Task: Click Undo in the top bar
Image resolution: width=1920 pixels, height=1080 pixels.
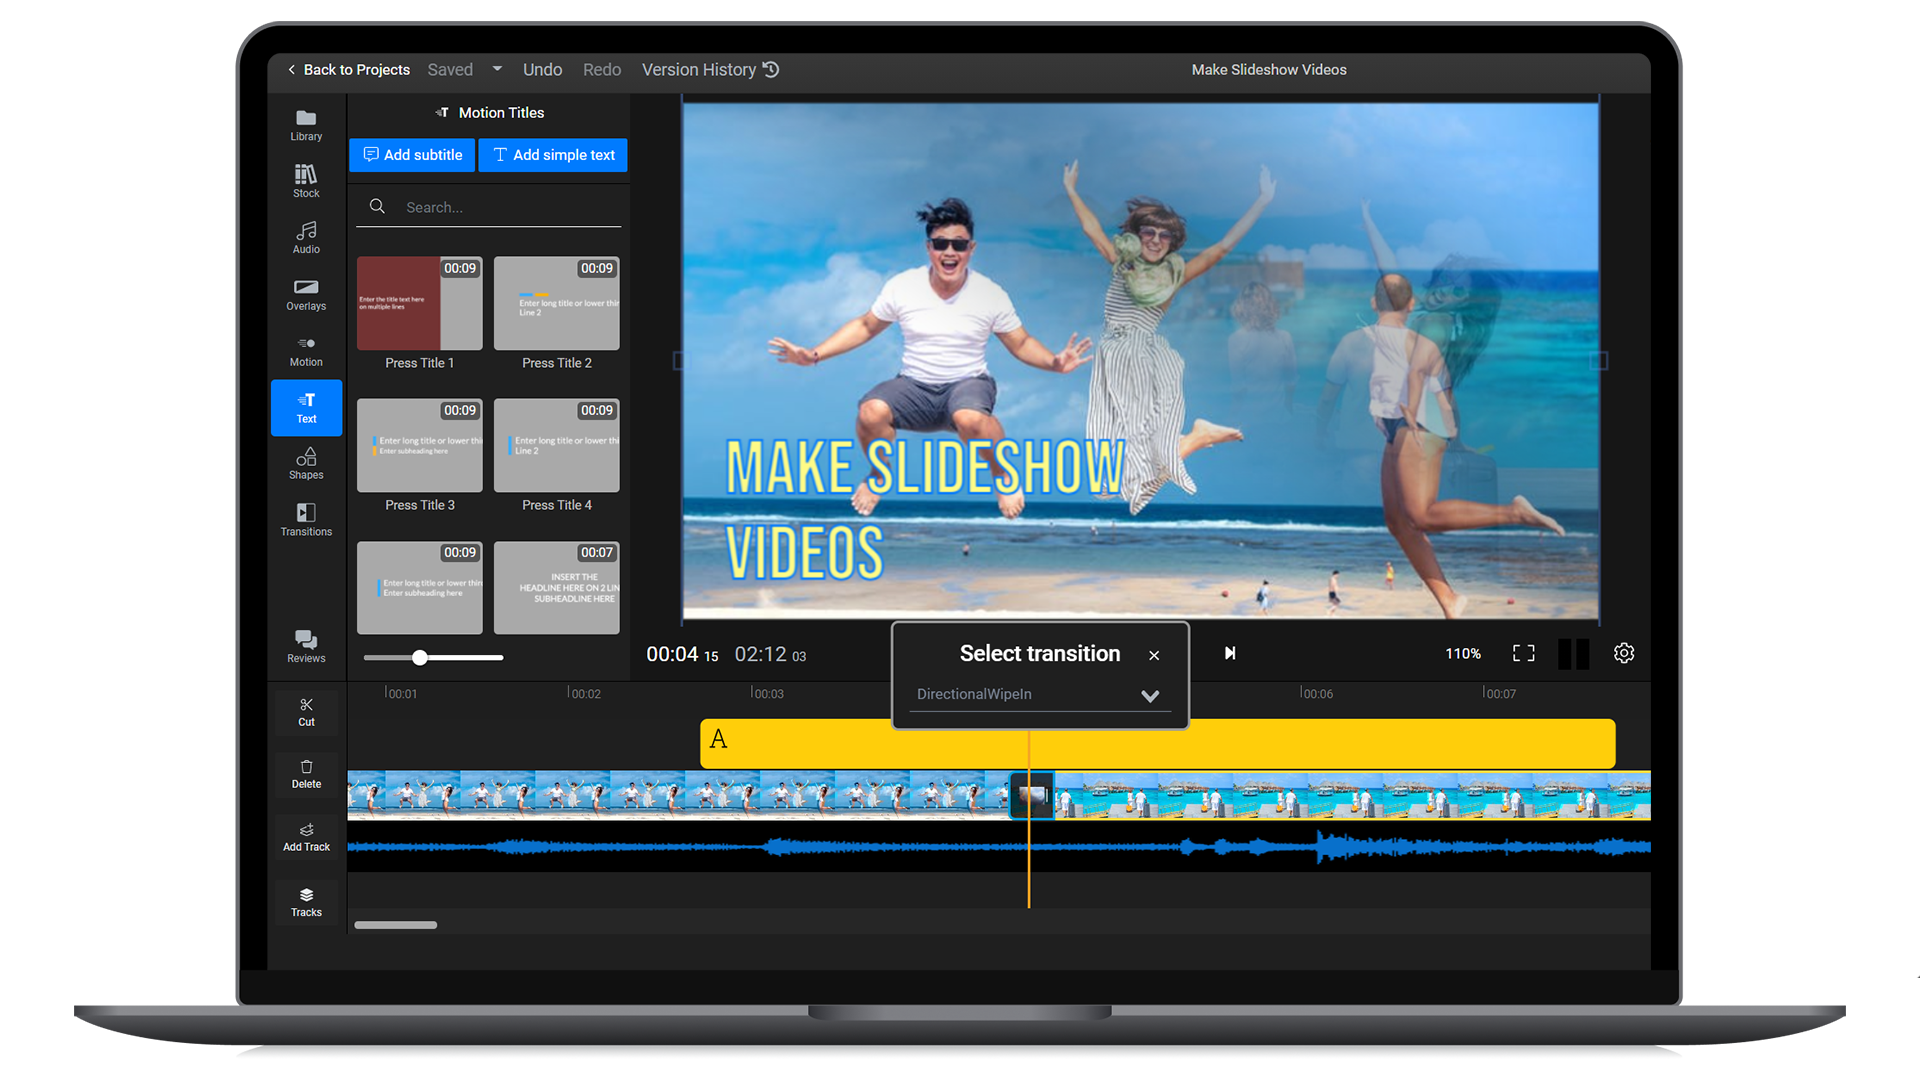Action: point(542,69)
